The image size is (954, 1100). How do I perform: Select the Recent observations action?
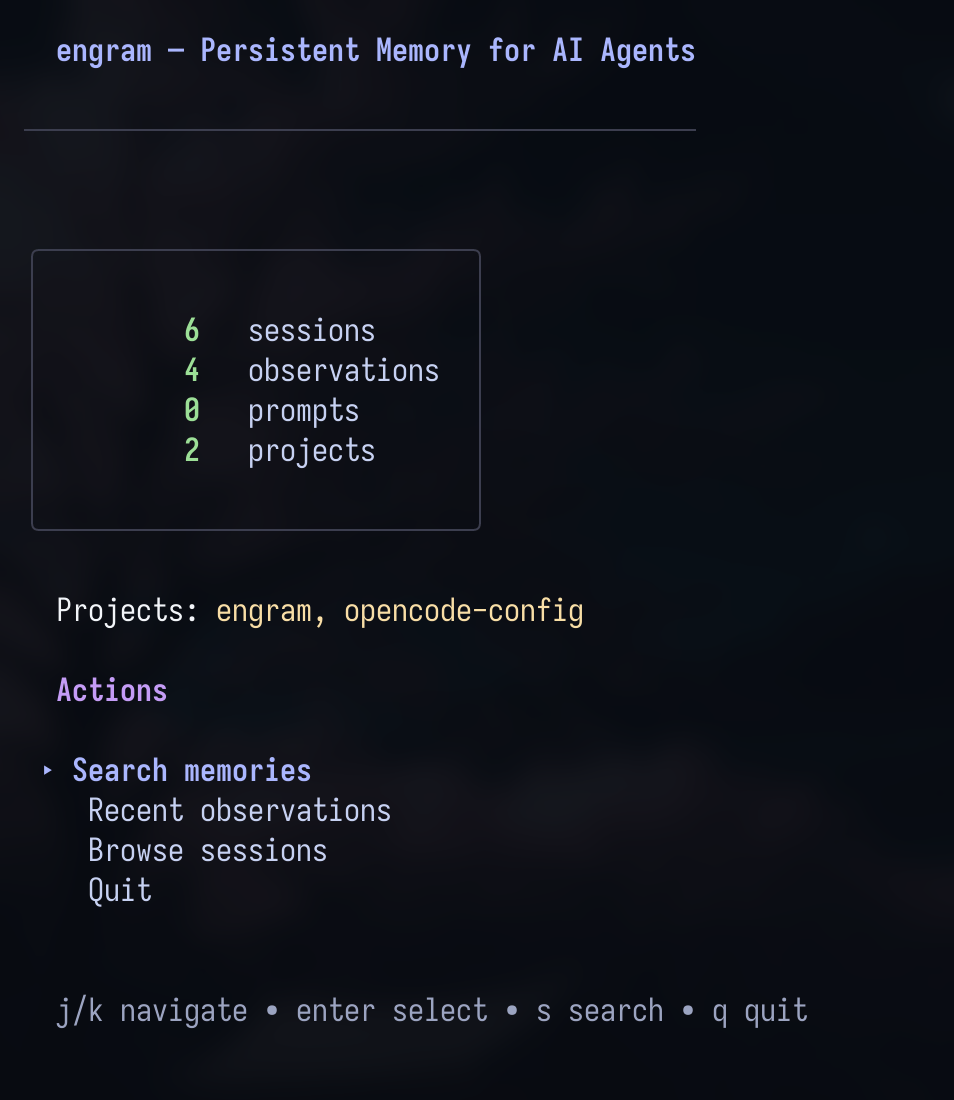tap(239, 810)
